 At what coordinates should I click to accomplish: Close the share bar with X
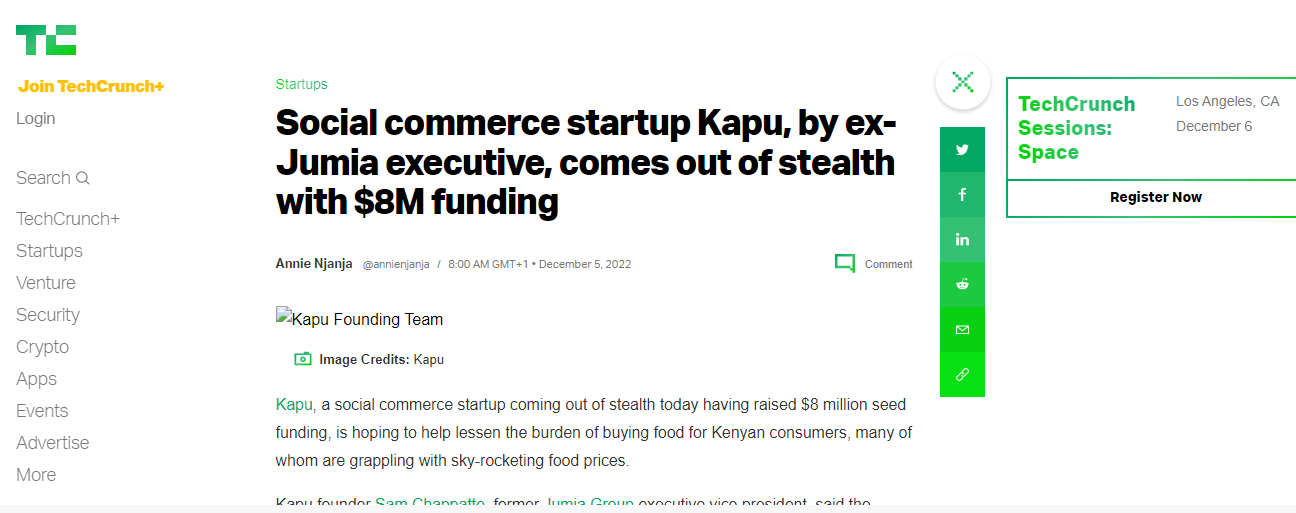[963, 82]
